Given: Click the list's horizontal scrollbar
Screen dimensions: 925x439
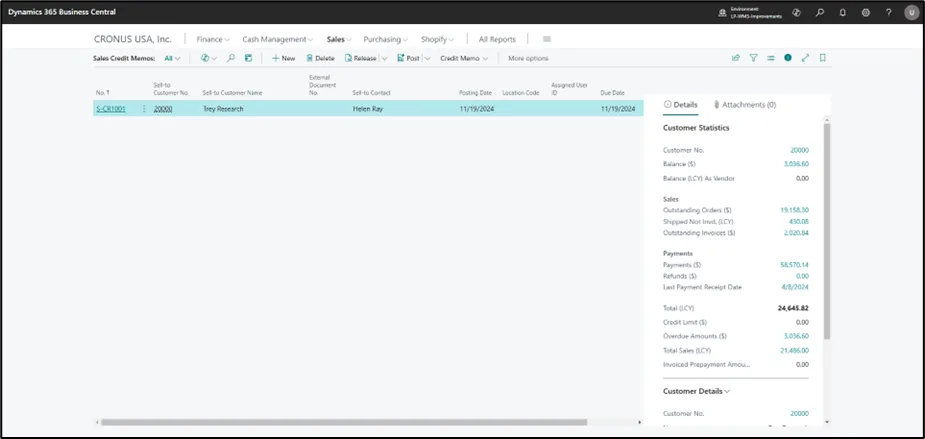Looking at the screenshot, I should 344,422.
